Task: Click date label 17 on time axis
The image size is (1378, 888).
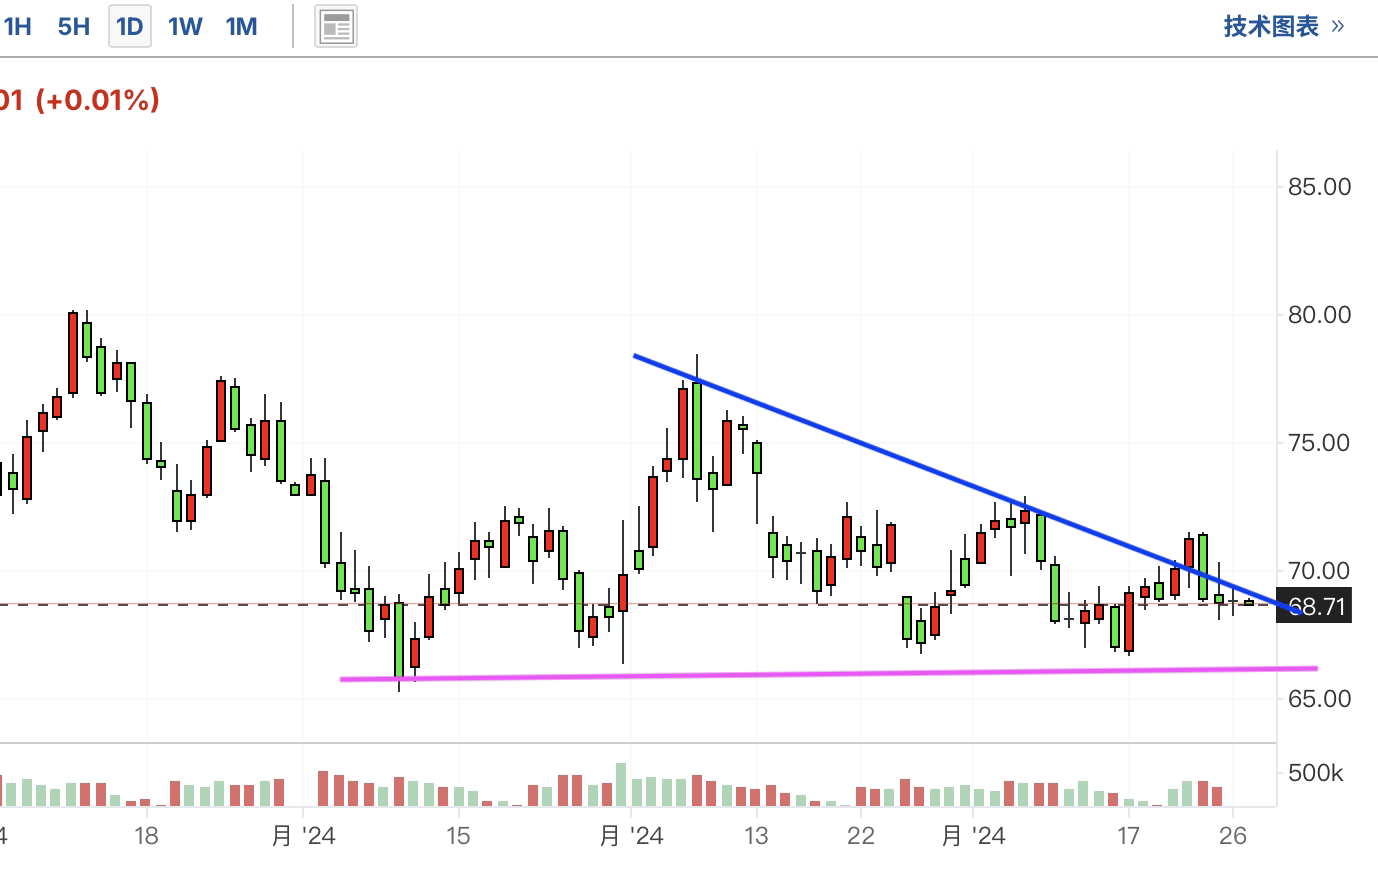Action: [x=1128, y=836]
